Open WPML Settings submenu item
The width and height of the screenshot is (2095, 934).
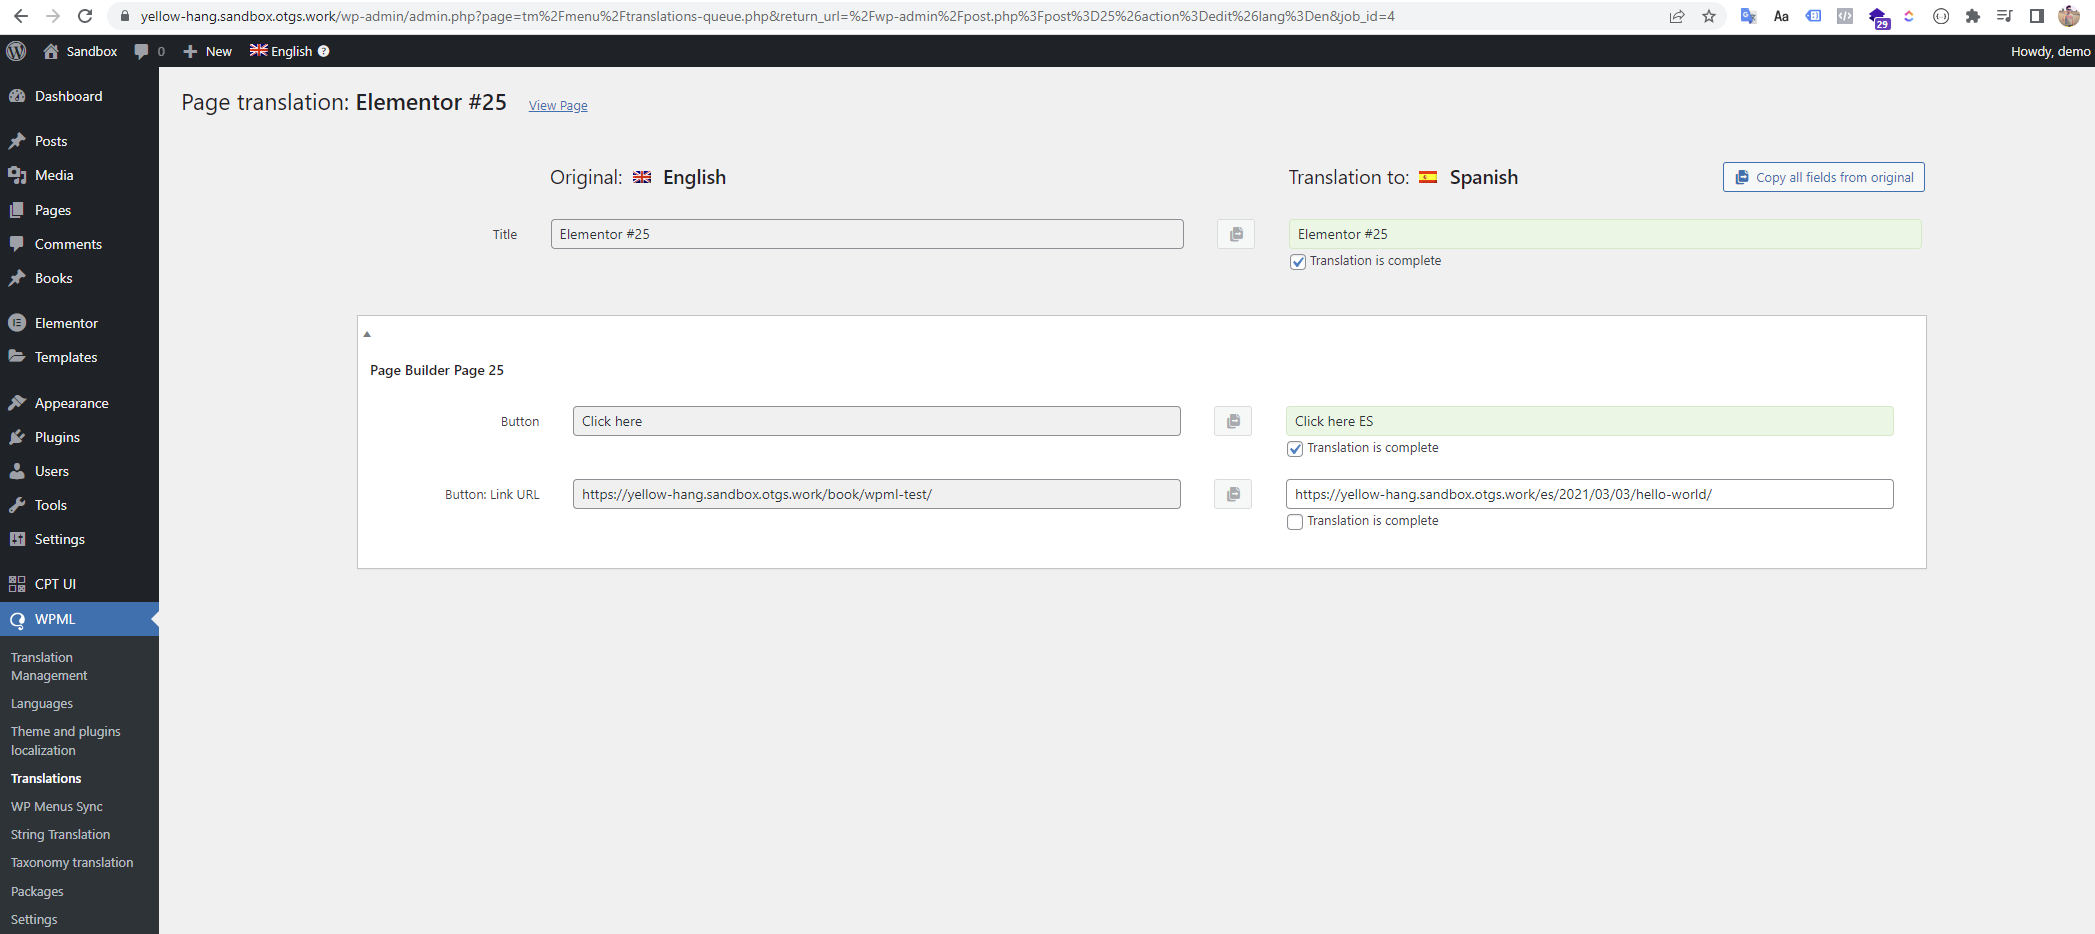(x=34, y=919)
